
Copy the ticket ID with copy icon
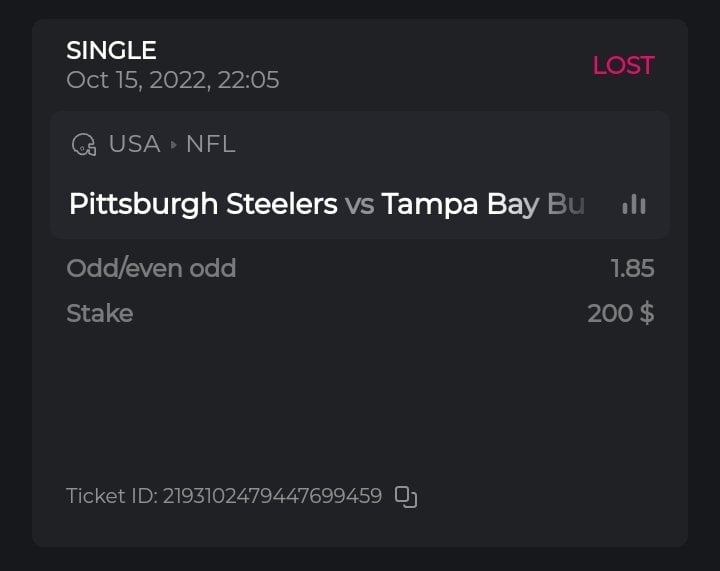pos(405,496)
